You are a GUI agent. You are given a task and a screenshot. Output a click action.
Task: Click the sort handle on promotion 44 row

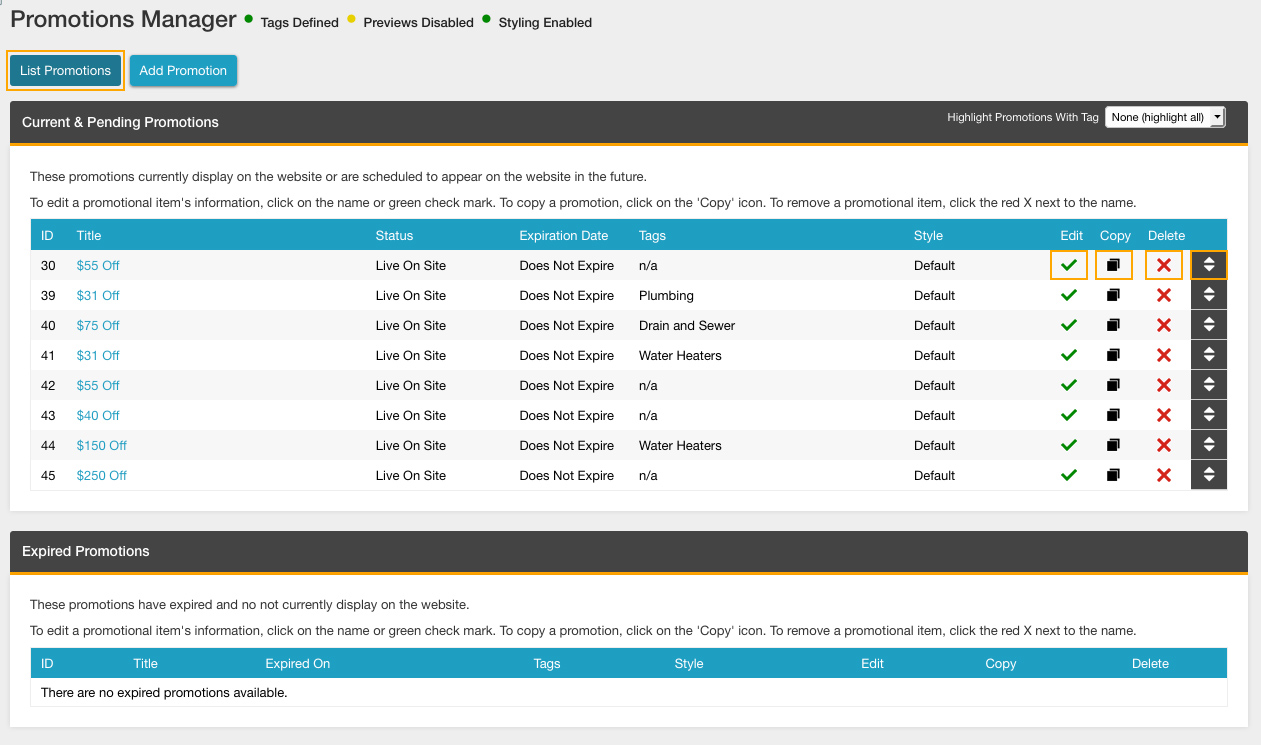pyautogui.click(x=1208, y=445)
